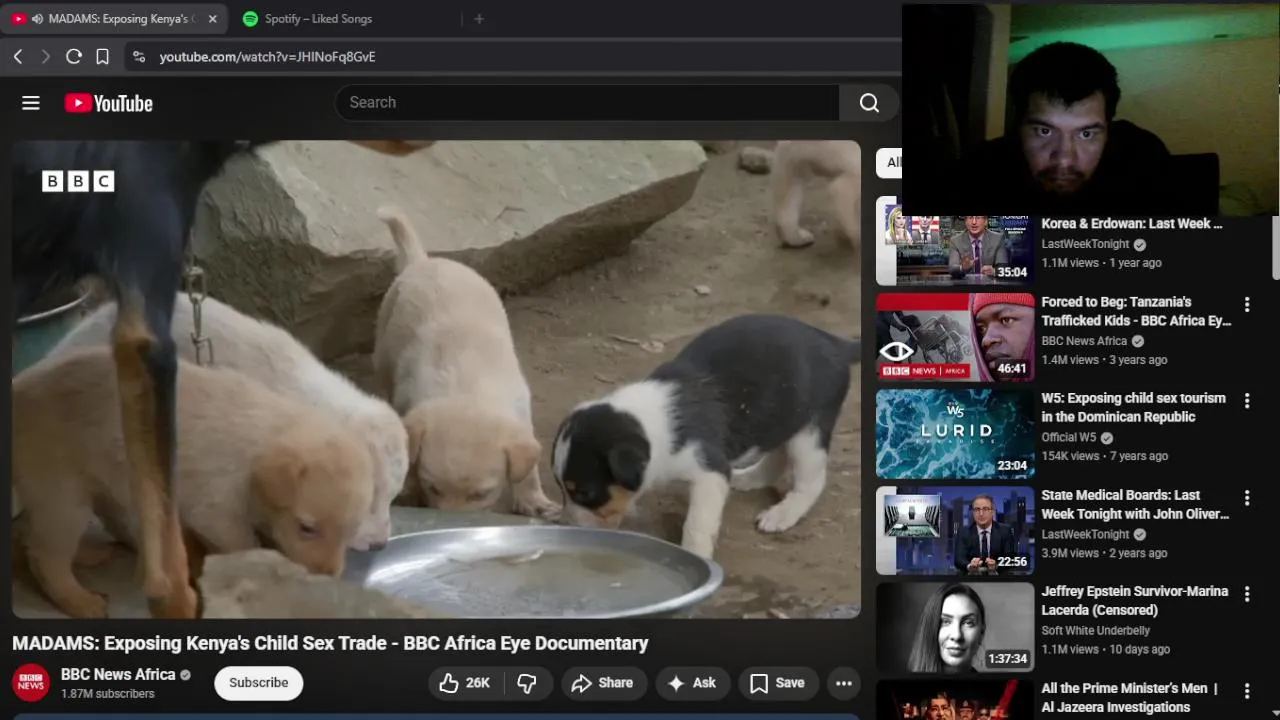Like the video with thumbs-up 26K
Image resolution: width=1280 pixels, height=720 pixels.
[465, 683]
